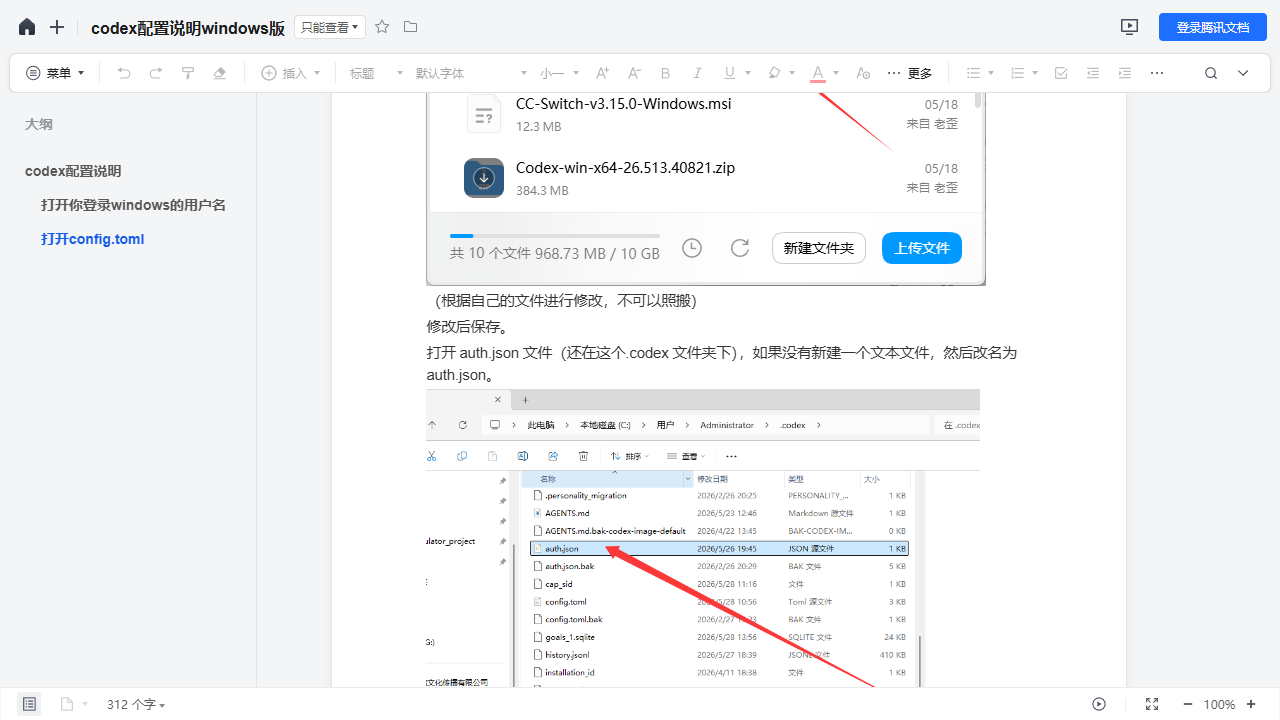Zoom out with minus button

(1187, 704)
